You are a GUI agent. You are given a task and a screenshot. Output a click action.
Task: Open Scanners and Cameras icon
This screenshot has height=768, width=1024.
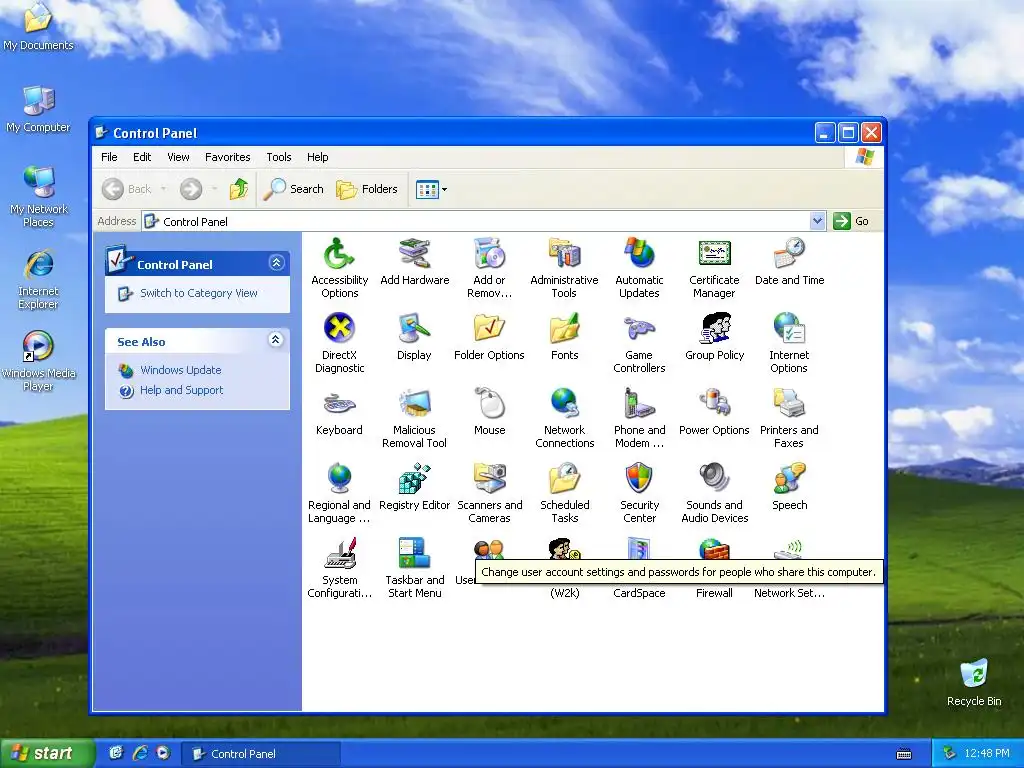(489, 478)
